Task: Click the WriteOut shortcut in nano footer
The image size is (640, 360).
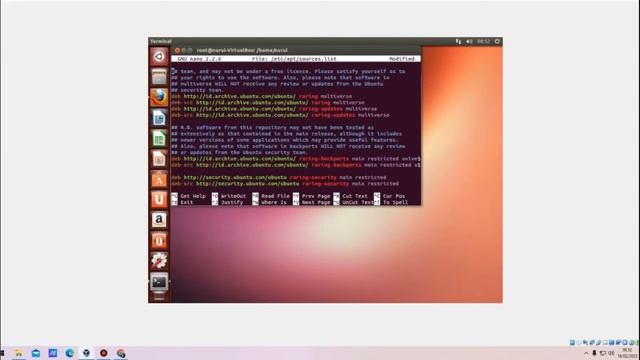Action: click(229, 196)
